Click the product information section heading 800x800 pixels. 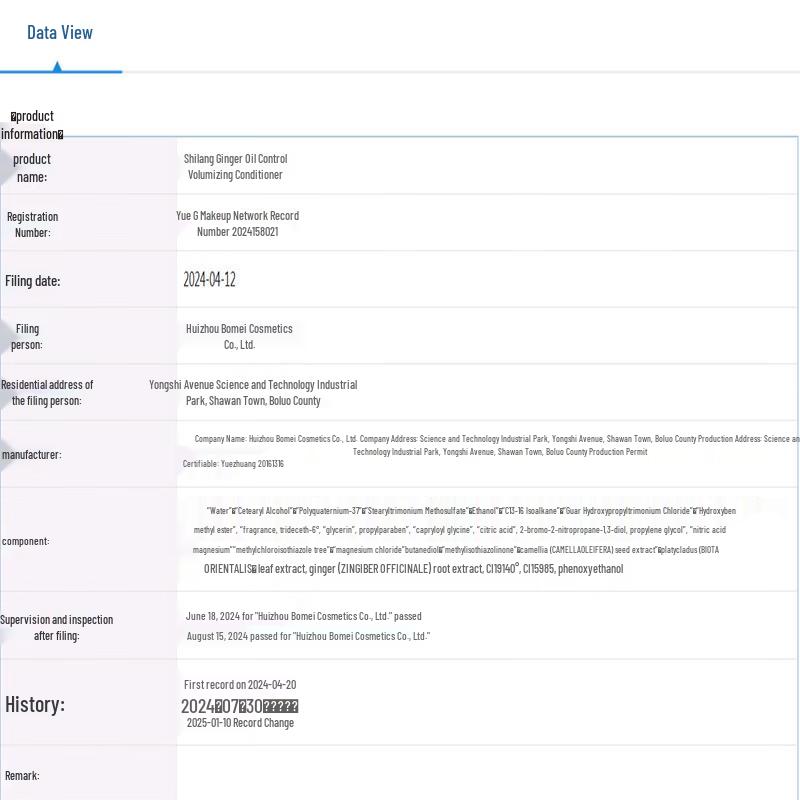pyautogui.click(x=32, y=125)
